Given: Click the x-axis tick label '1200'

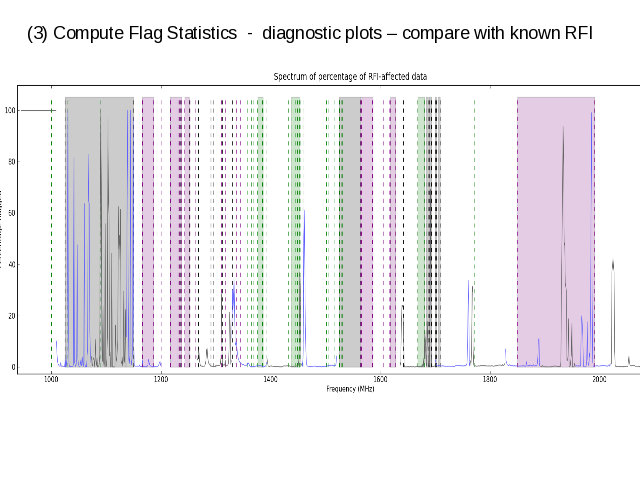Looking at the screenshot, I should pos(161,380).
